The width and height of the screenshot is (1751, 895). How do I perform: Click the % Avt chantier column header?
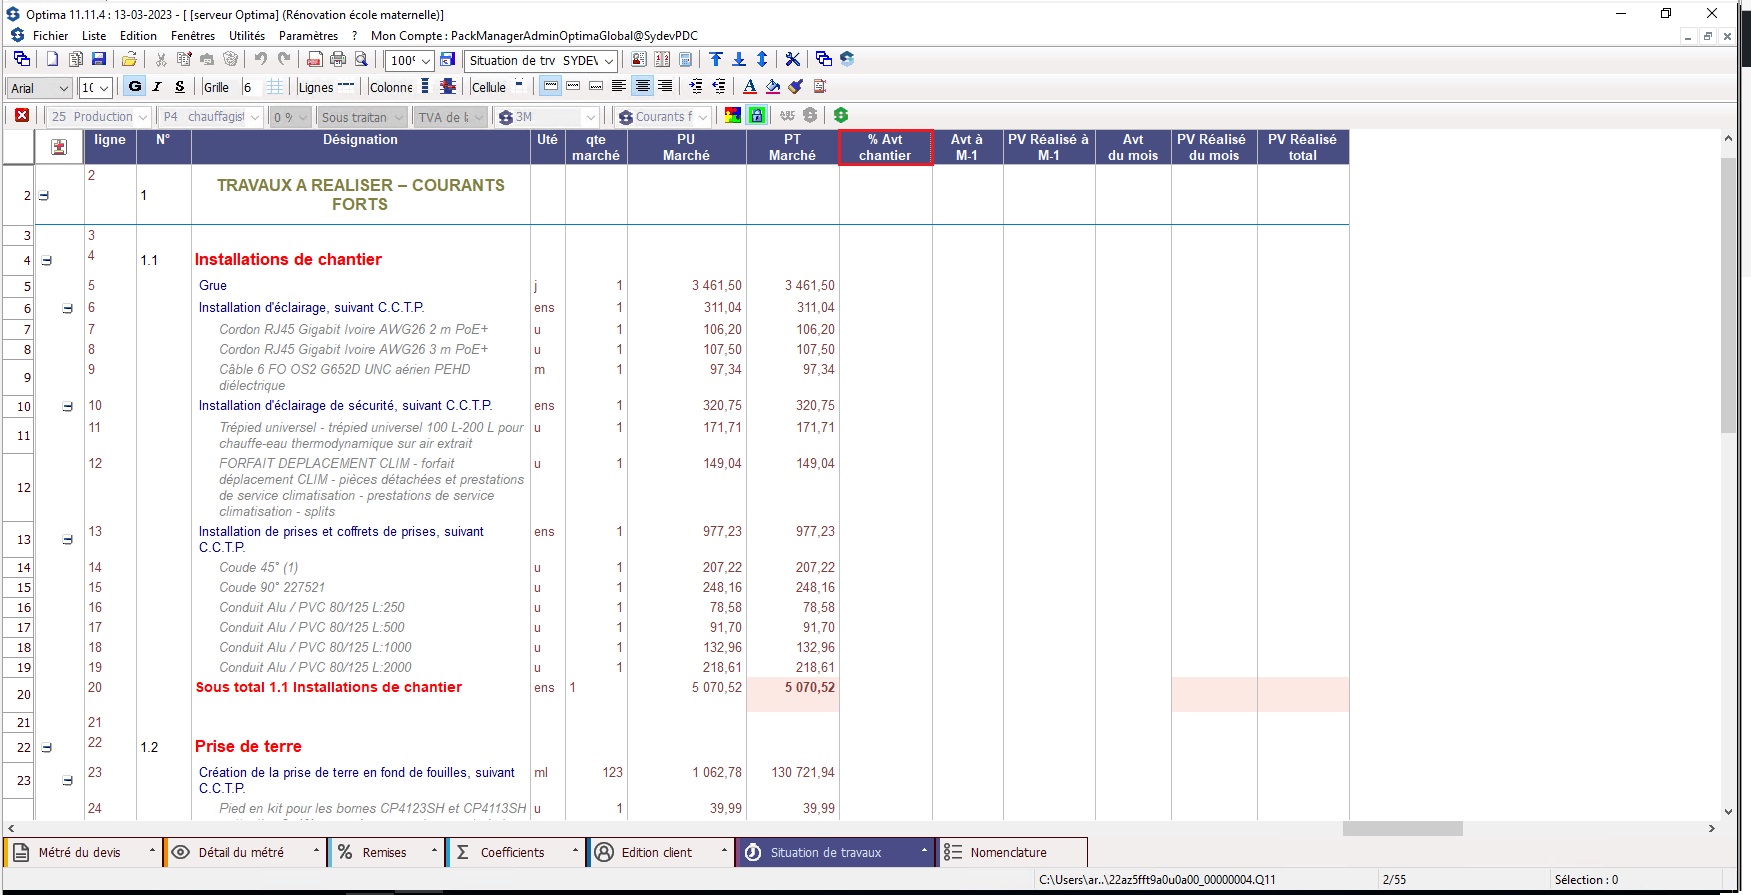(885, 148)
